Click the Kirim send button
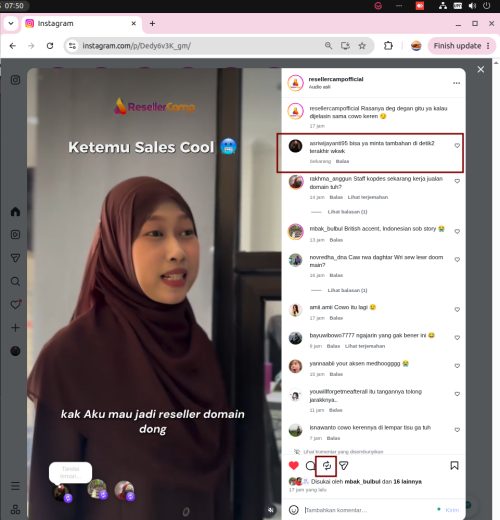Viewport: 500px width, 520px height. [452, 510]
